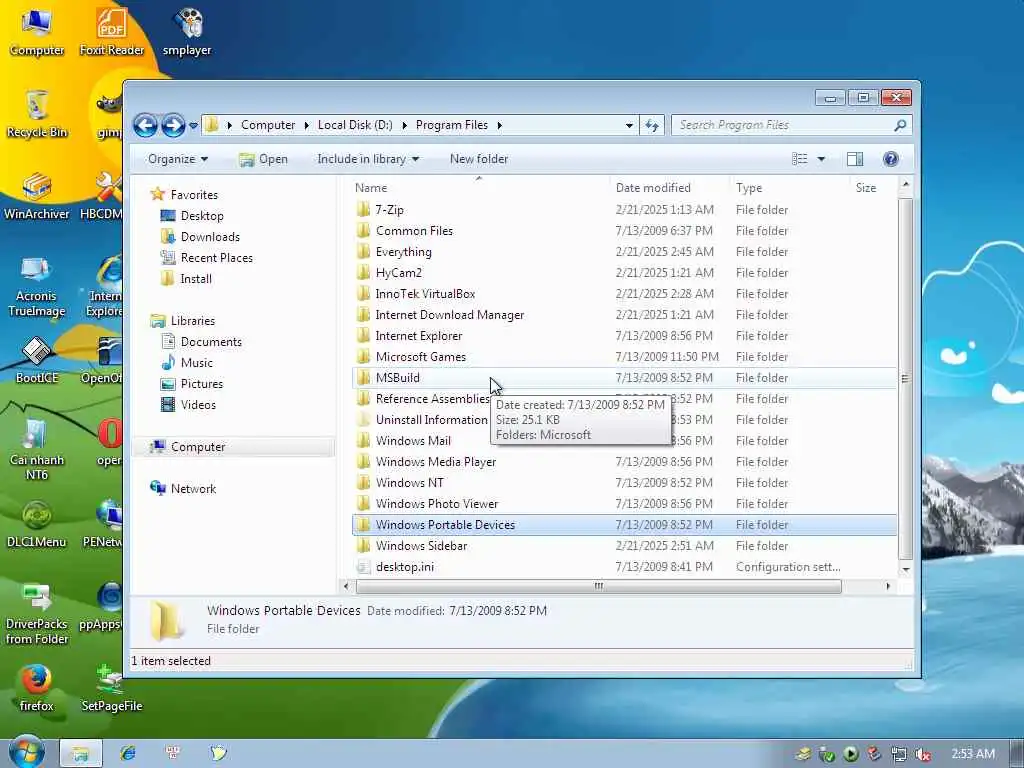Open address bar history dropdown arrow
This screenshot has width=1024, height=768.
(x=629, y=125)
